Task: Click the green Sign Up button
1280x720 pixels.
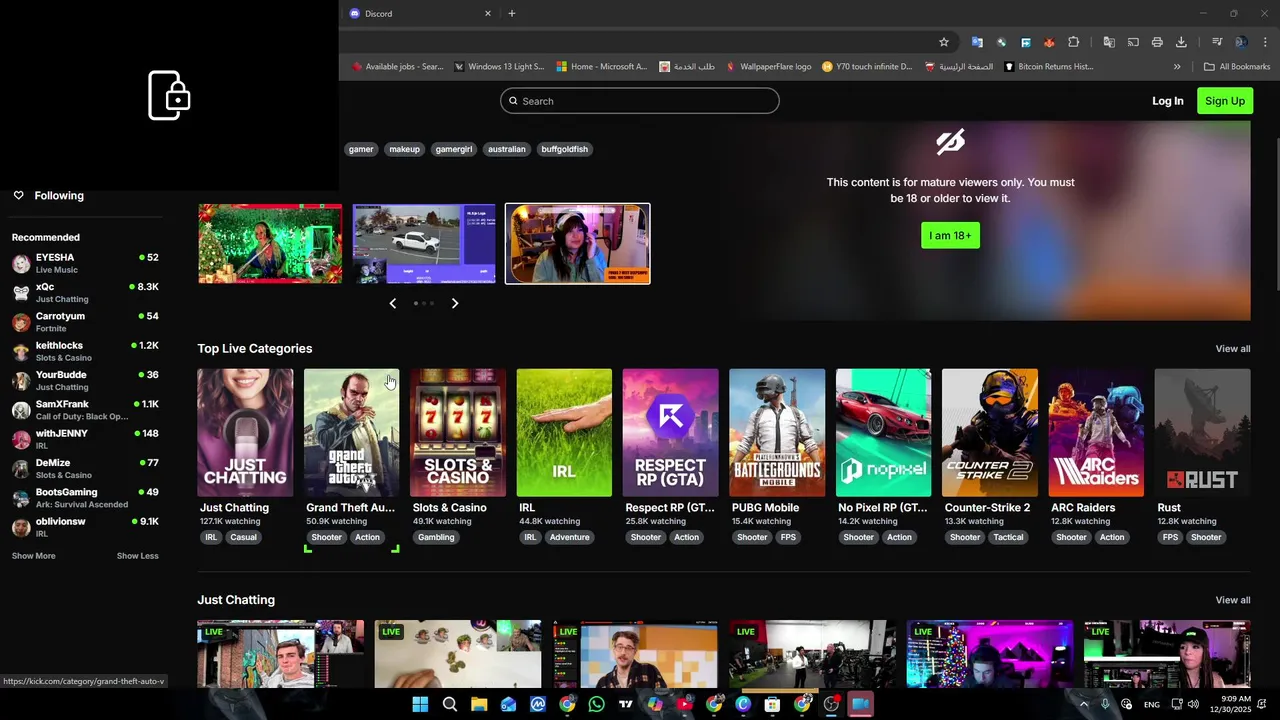Action: tap(1225, 101)
